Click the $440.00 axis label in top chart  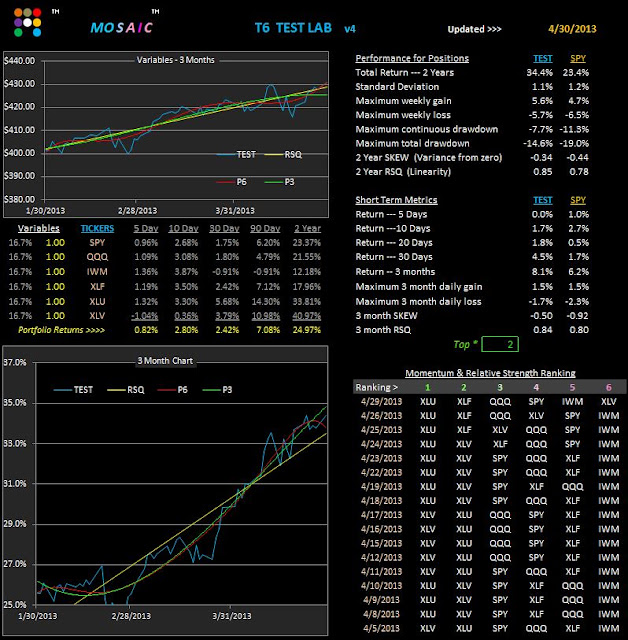click(19, 61)
